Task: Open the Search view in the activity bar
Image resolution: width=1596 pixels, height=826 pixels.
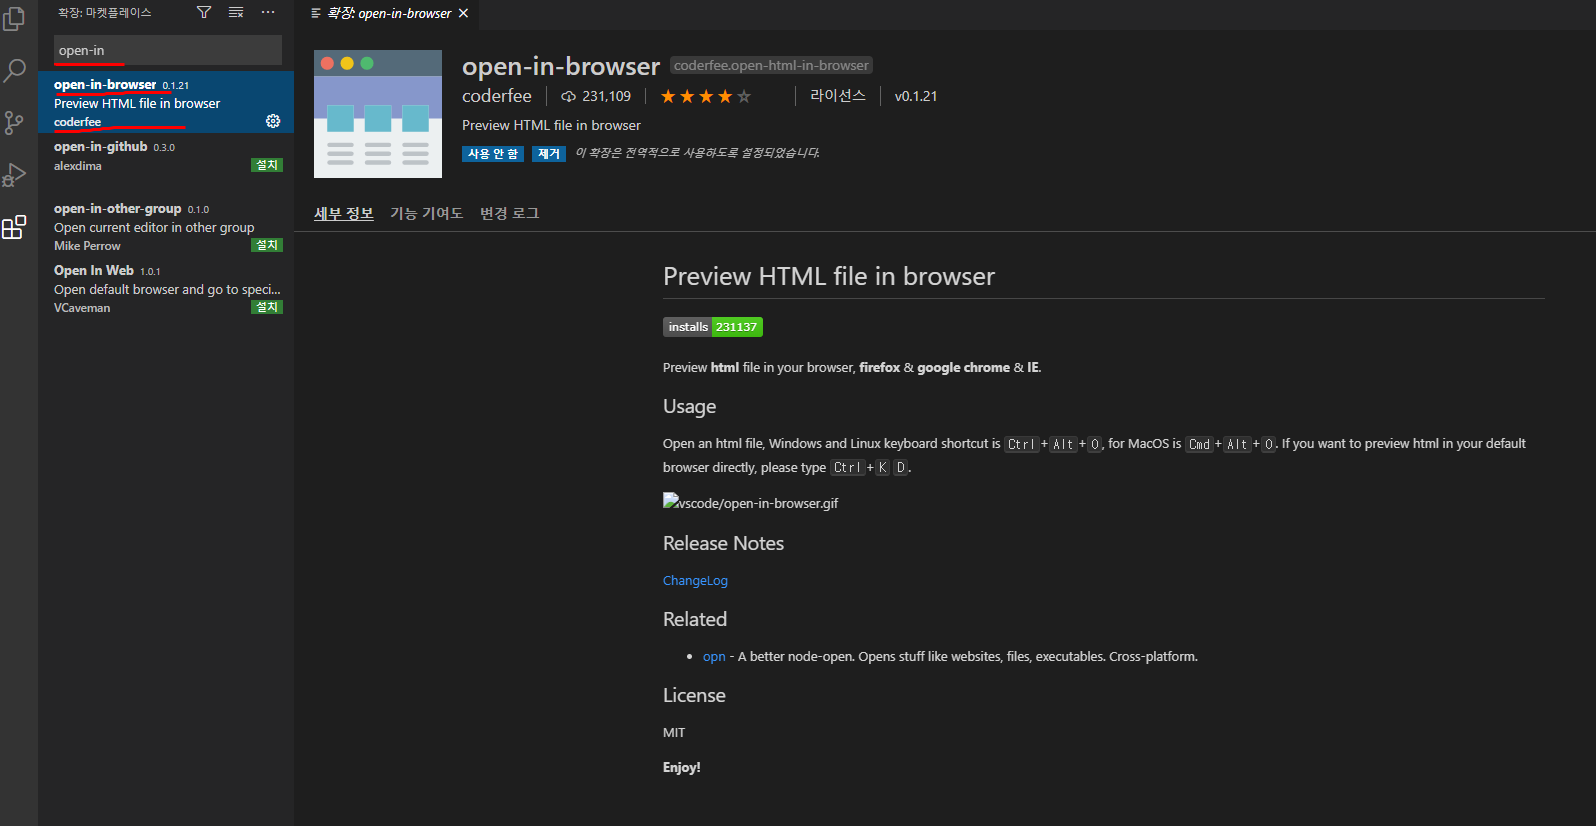Action: pos(14,70)
